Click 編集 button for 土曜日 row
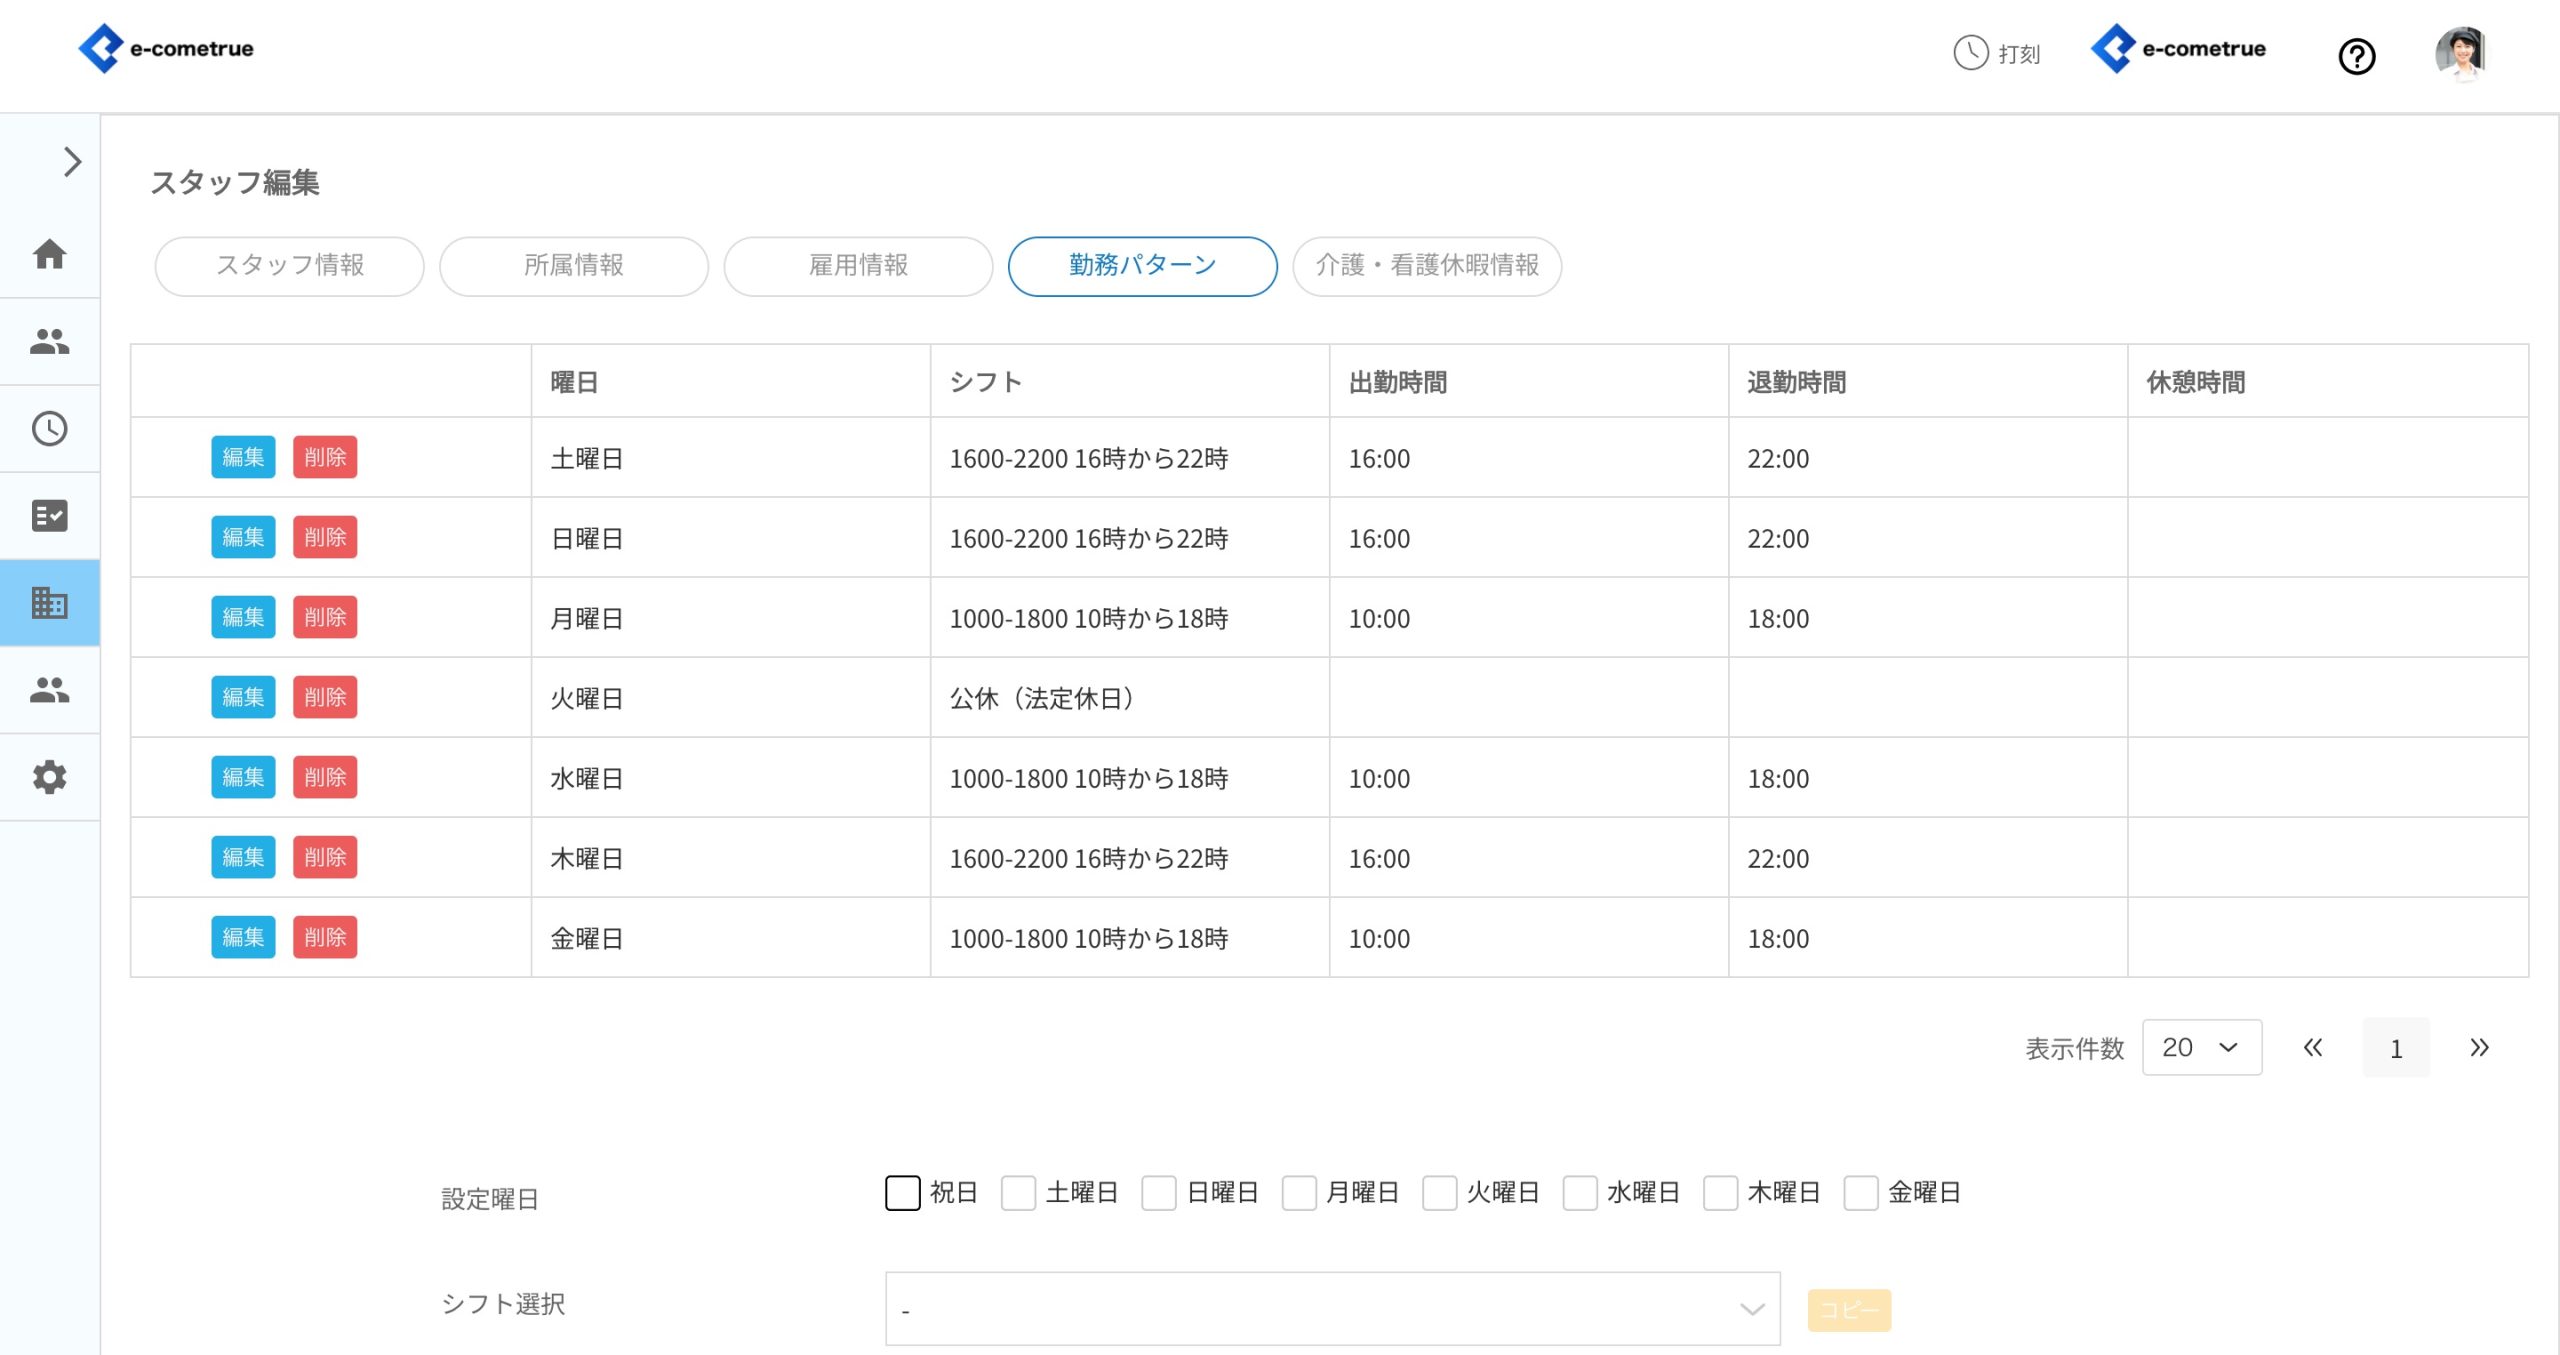The image size is (2560, 1355). (243, 457)
